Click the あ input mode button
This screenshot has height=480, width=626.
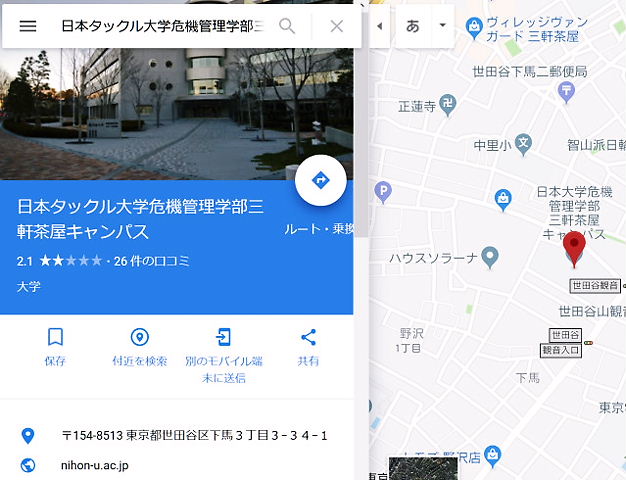[413, 26]
